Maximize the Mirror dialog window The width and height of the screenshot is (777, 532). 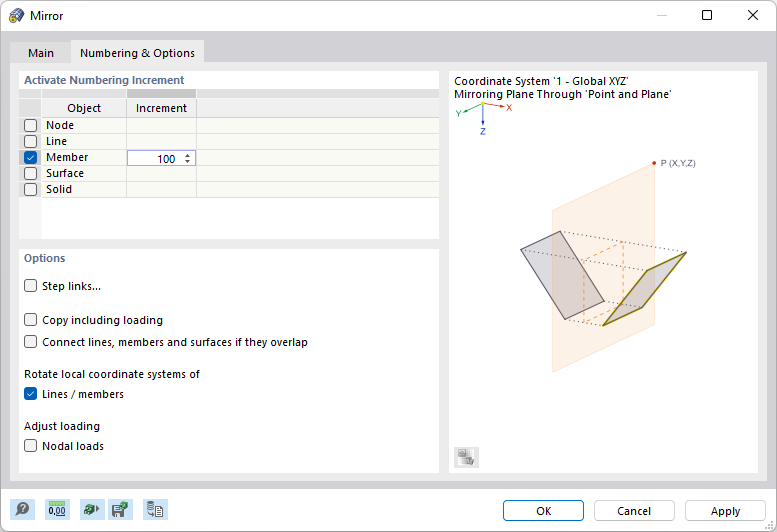click(707, 16)
